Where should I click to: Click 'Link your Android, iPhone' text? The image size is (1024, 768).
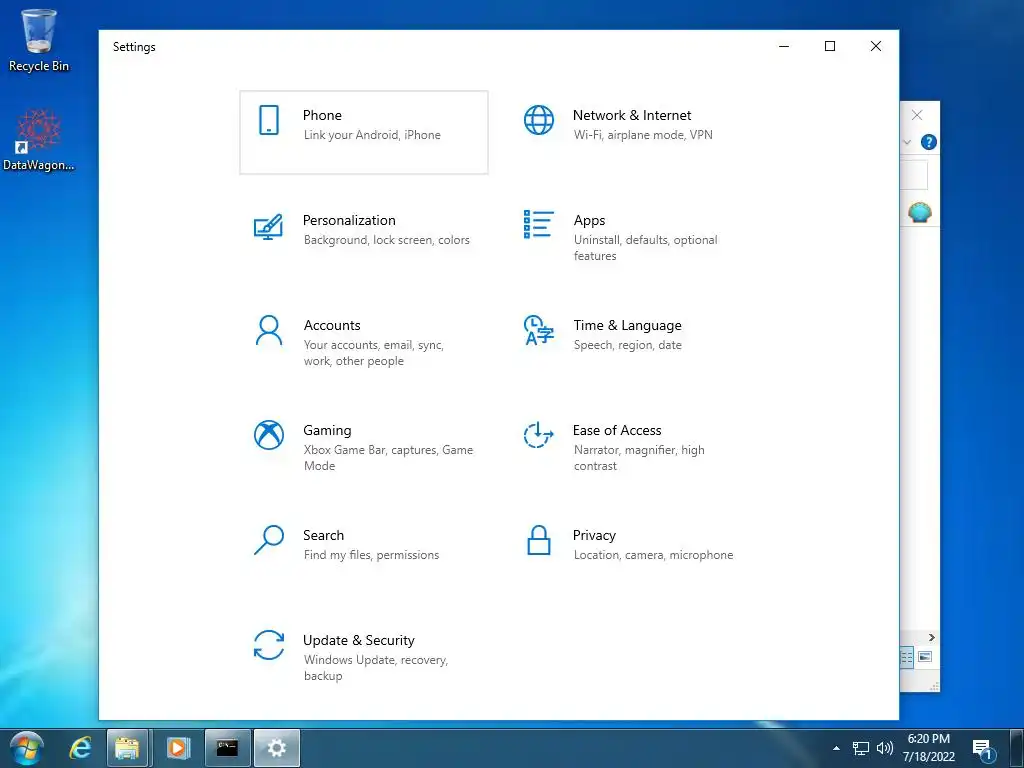[372, 135]
